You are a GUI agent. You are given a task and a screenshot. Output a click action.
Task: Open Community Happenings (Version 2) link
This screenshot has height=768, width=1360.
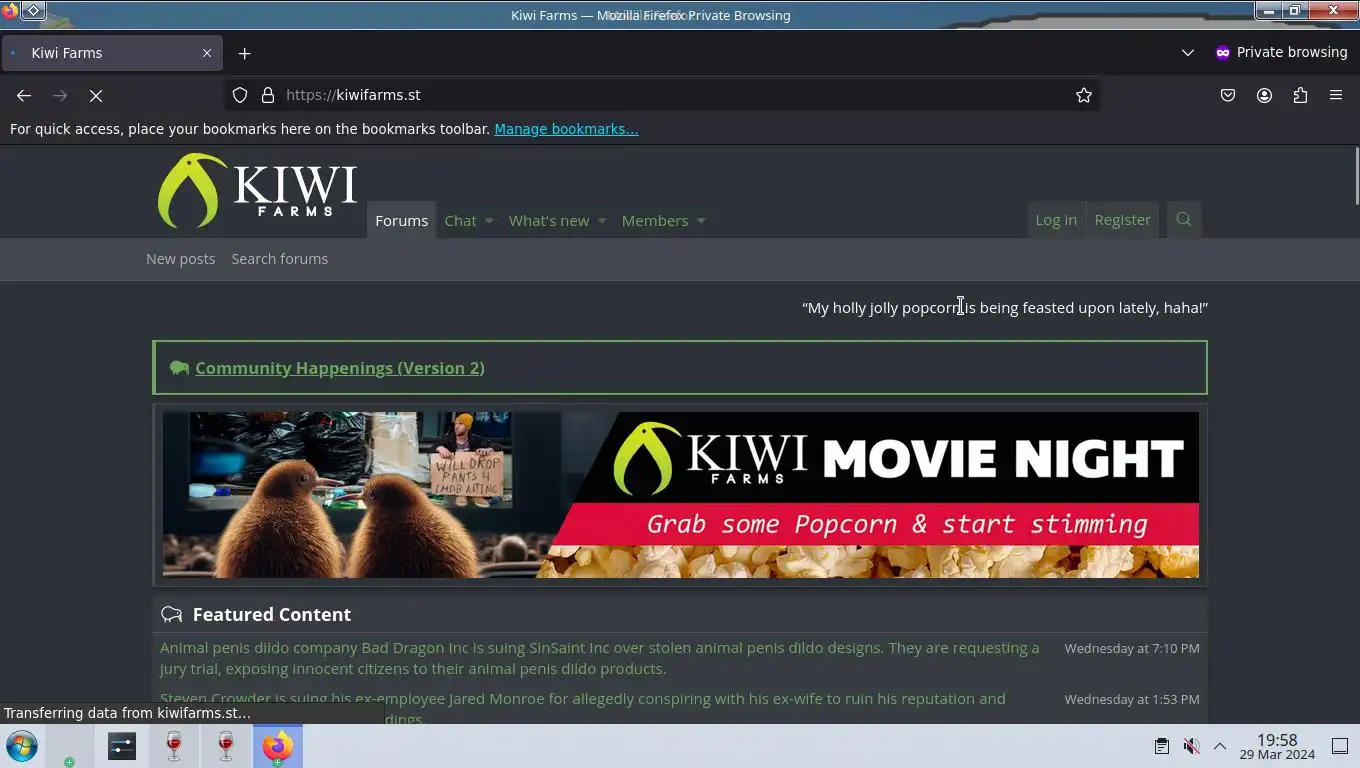point(340,368)
